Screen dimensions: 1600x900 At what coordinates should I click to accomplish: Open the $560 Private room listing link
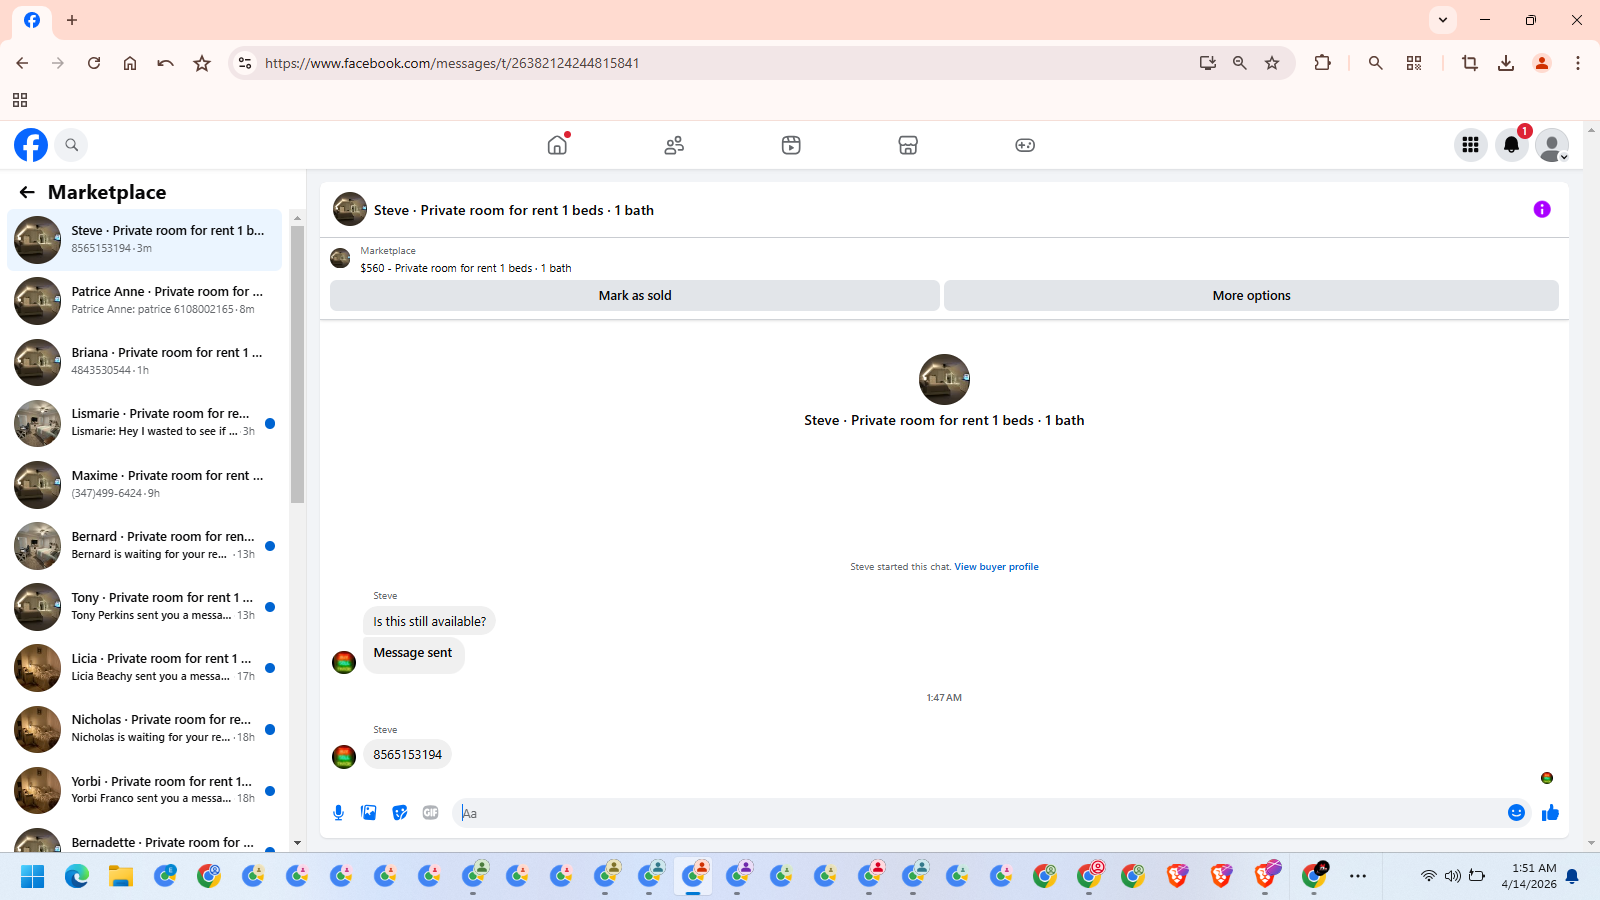click(466, 268)
